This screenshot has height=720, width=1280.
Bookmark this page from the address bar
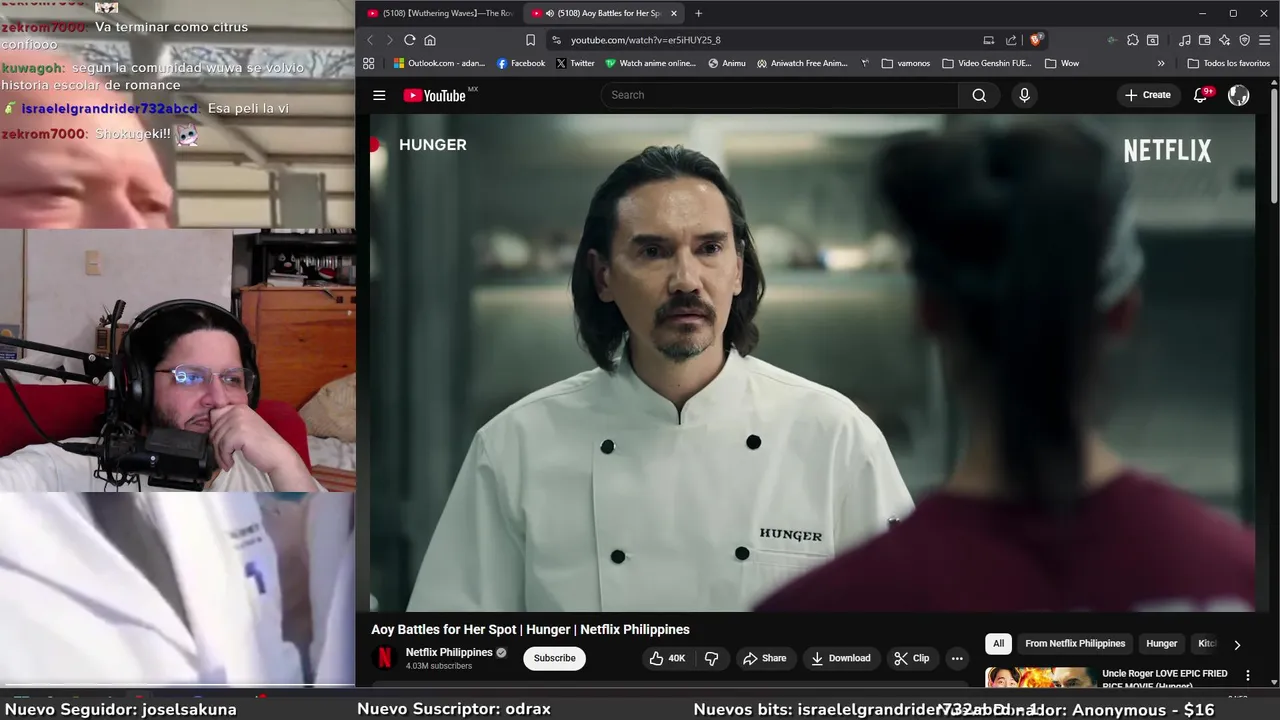[x=530, y=40]
